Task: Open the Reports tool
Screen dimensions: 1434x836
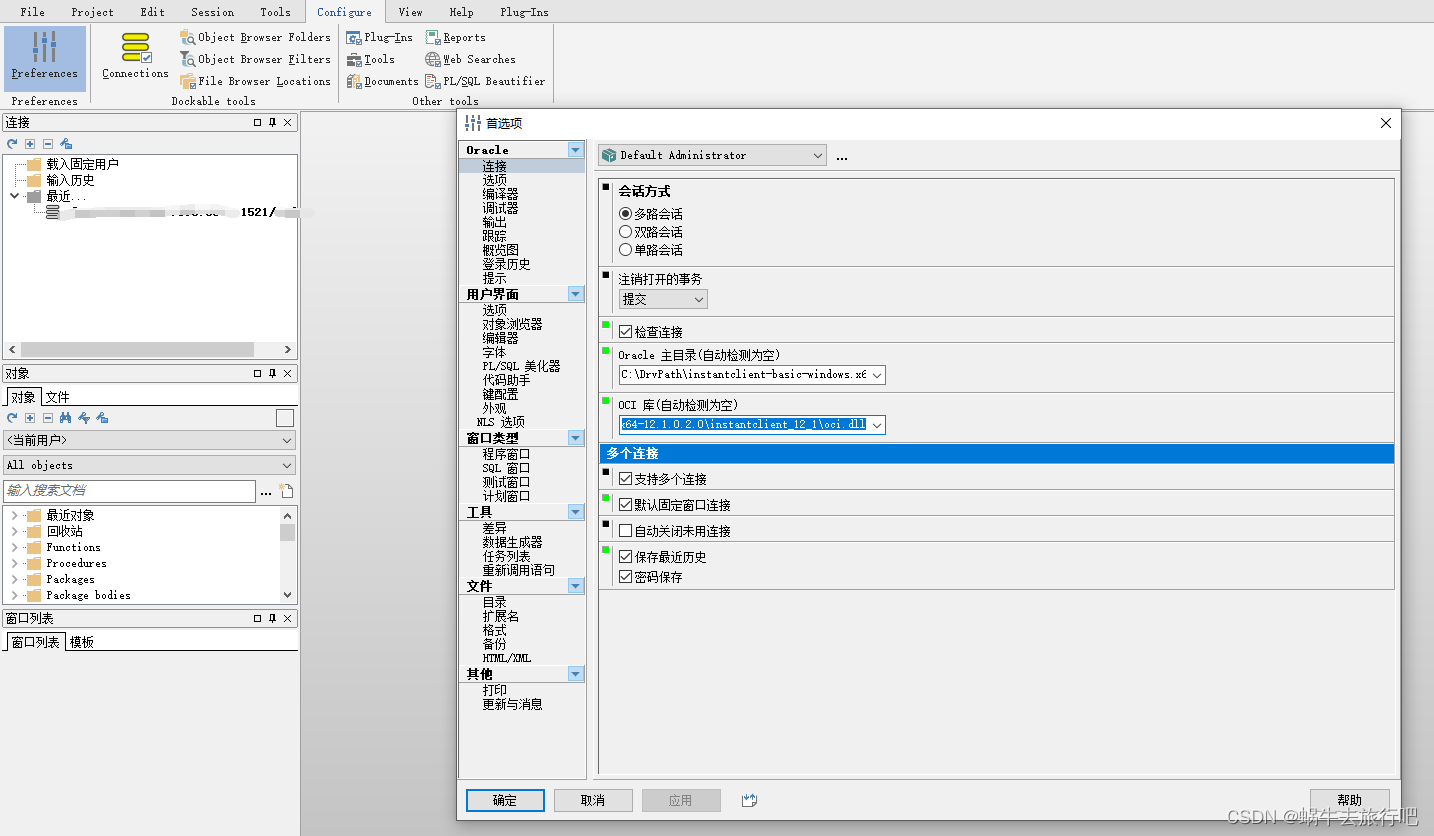Action: 456,37
